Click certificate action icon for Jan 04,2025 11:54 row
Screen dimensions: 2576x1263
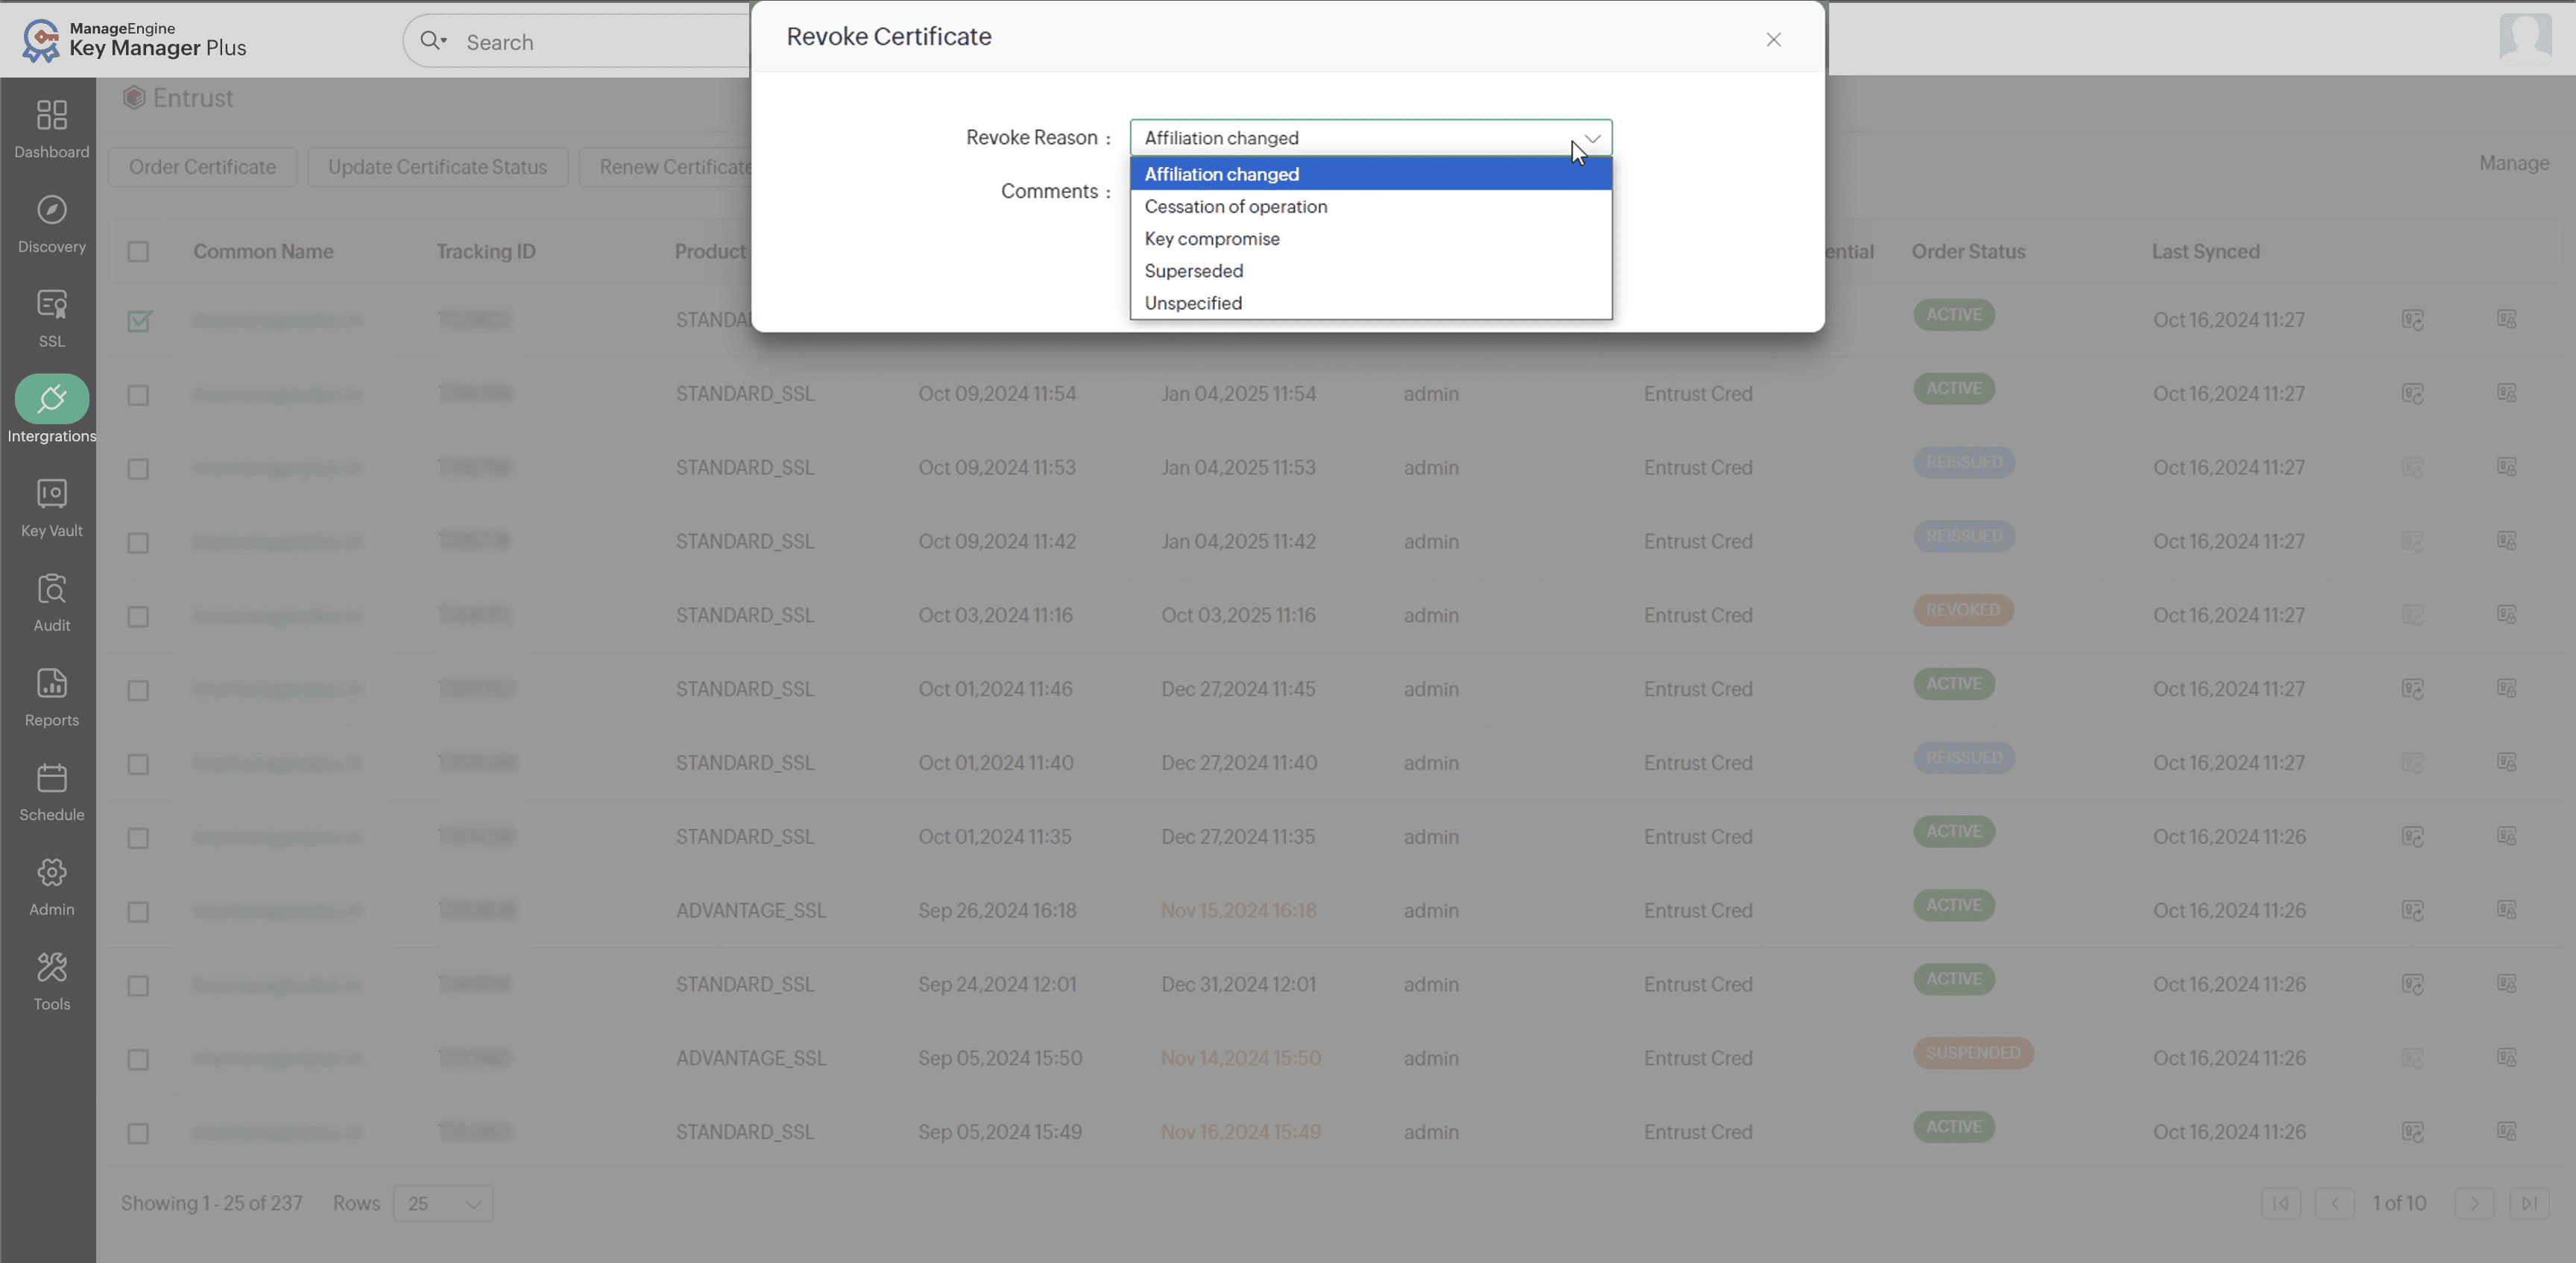coord(2412,394)
